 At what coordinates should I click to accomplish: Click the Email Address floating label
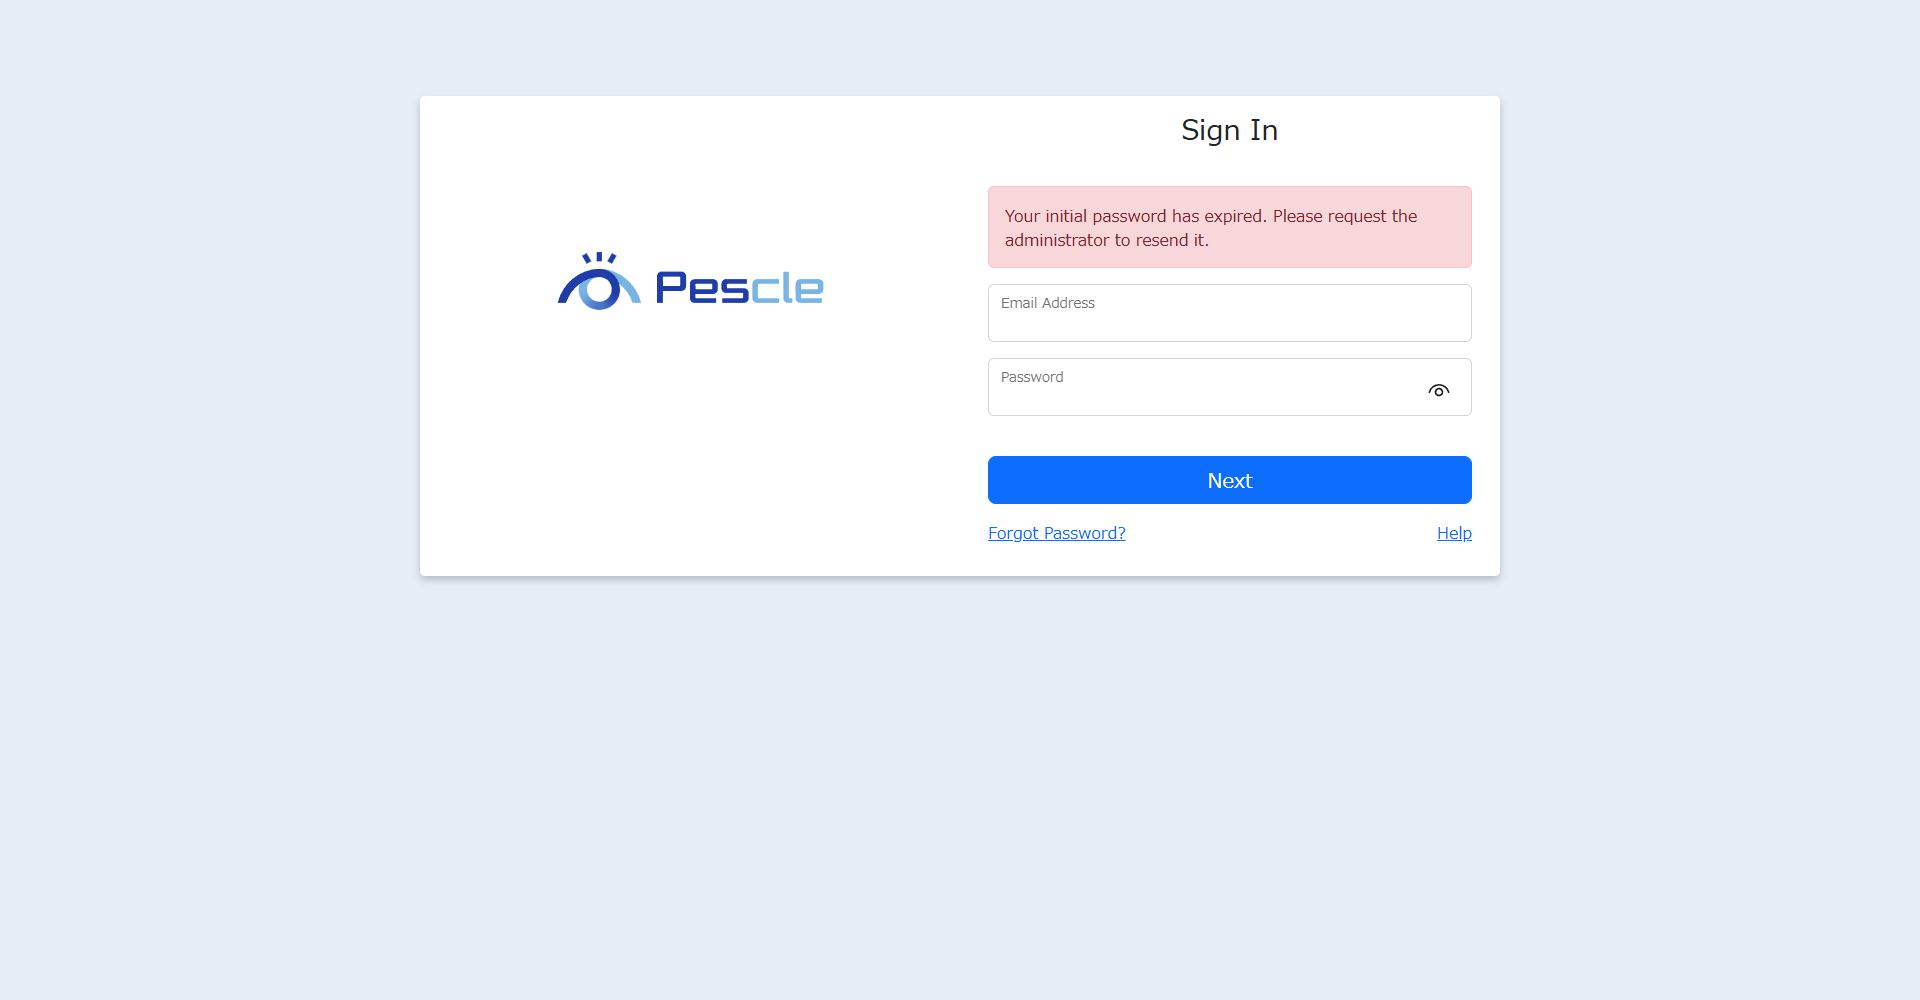[x=1047, y=303]
